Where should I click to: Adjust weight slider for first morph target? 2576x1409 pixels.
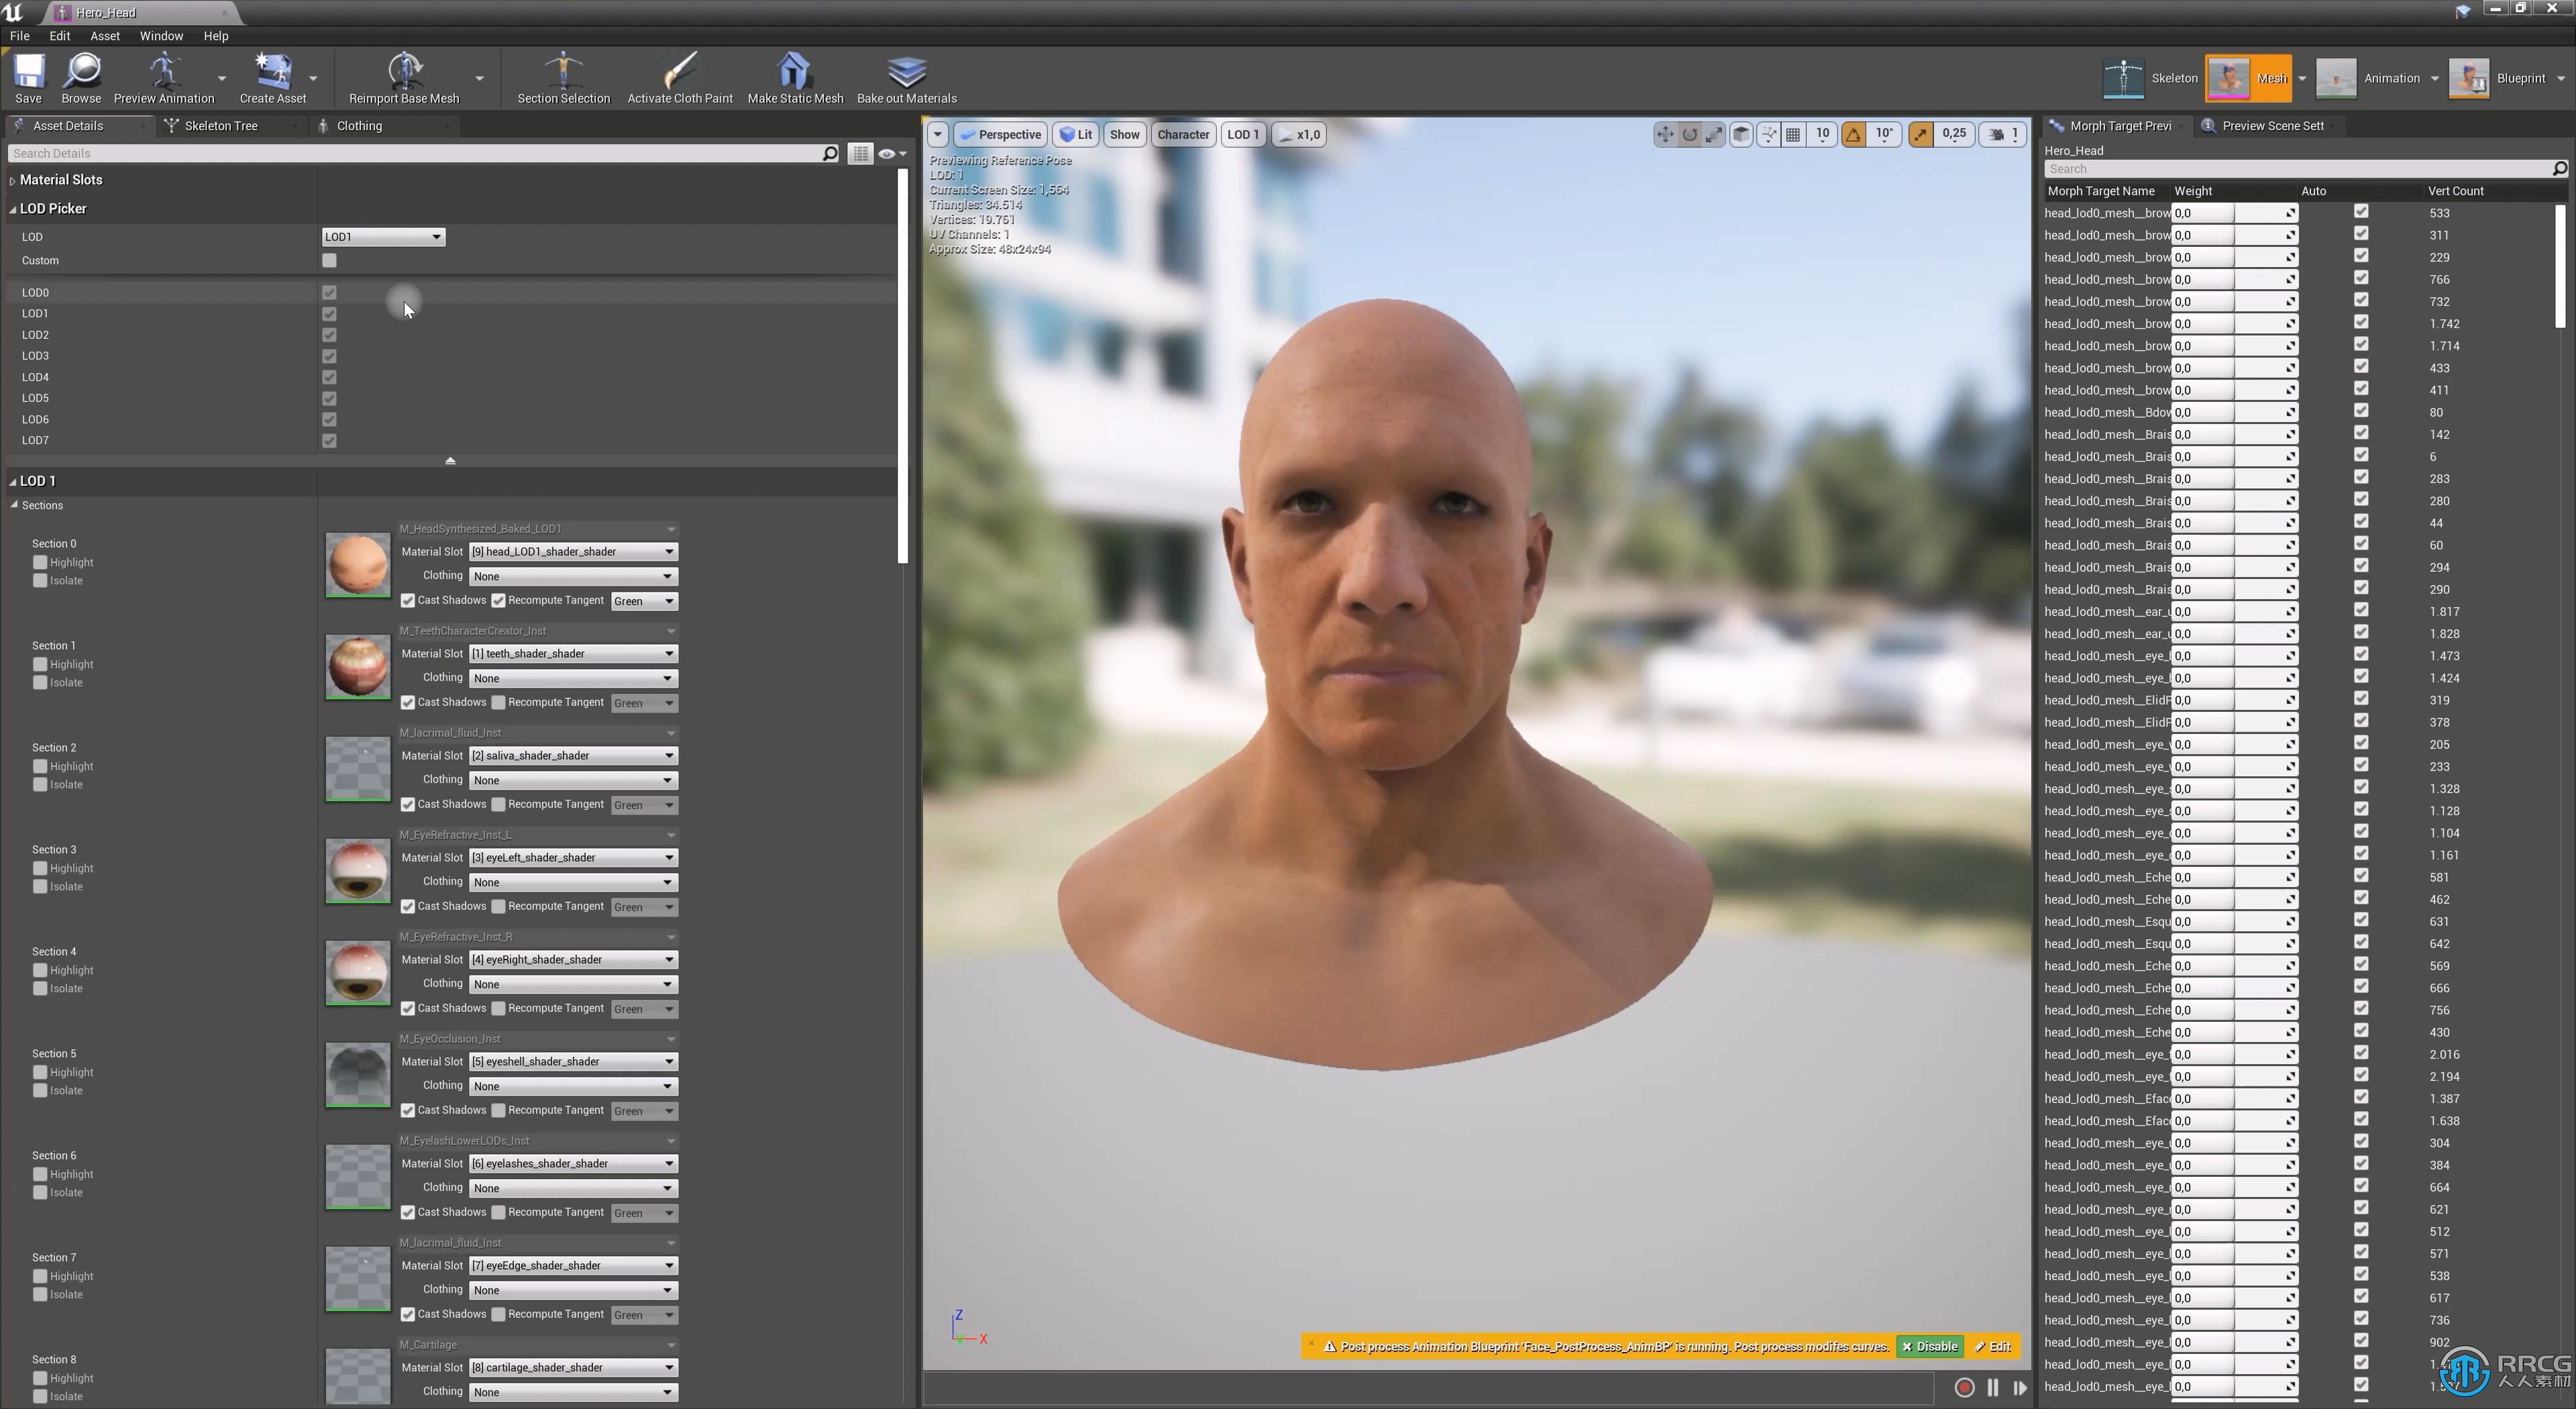tap(2234, 213)
